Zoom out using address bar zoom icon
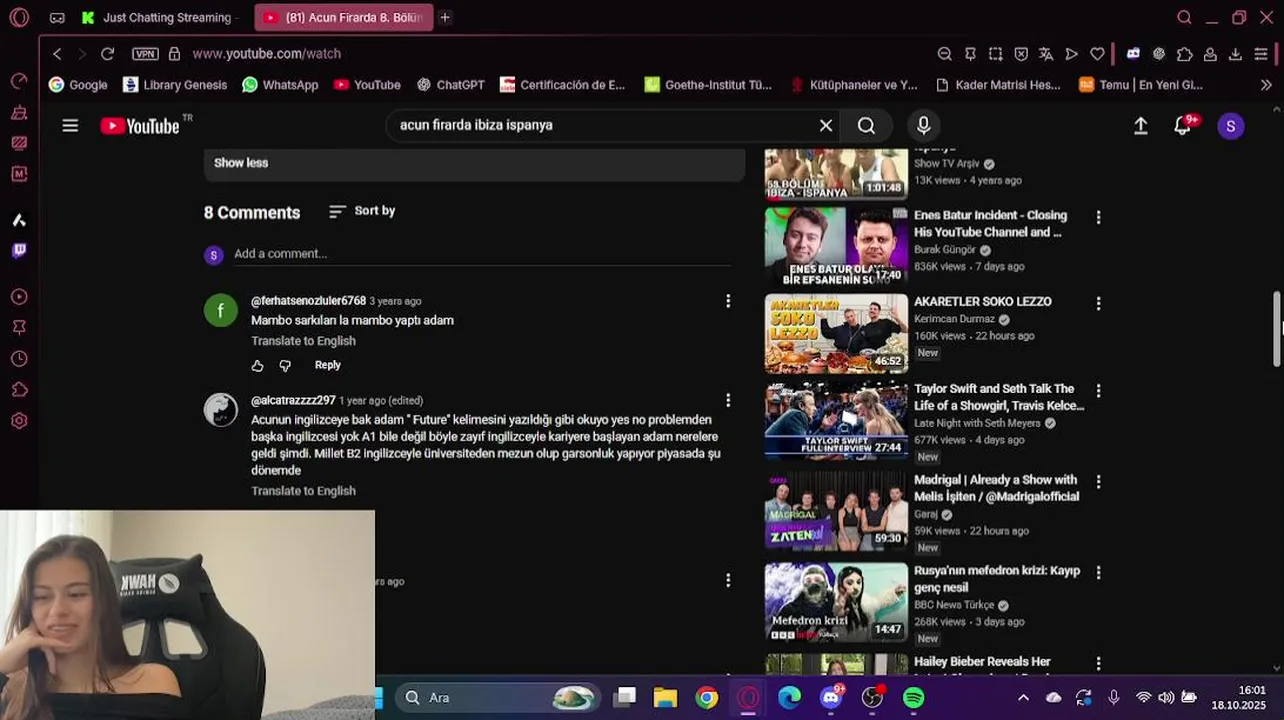Image resolution: width=1284 pixels, height=720 pixels. 945,54
